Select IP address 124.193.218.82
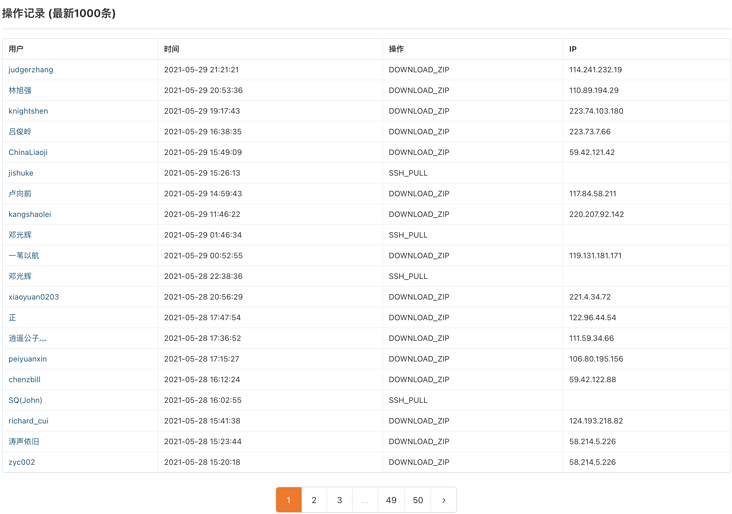 [x=596, y=421]
